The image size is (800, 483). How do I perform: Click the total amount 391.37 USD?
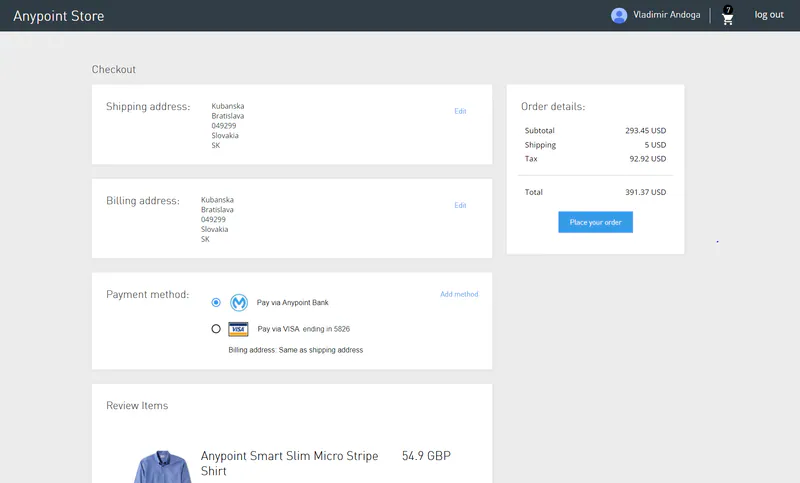pos(645,192)
